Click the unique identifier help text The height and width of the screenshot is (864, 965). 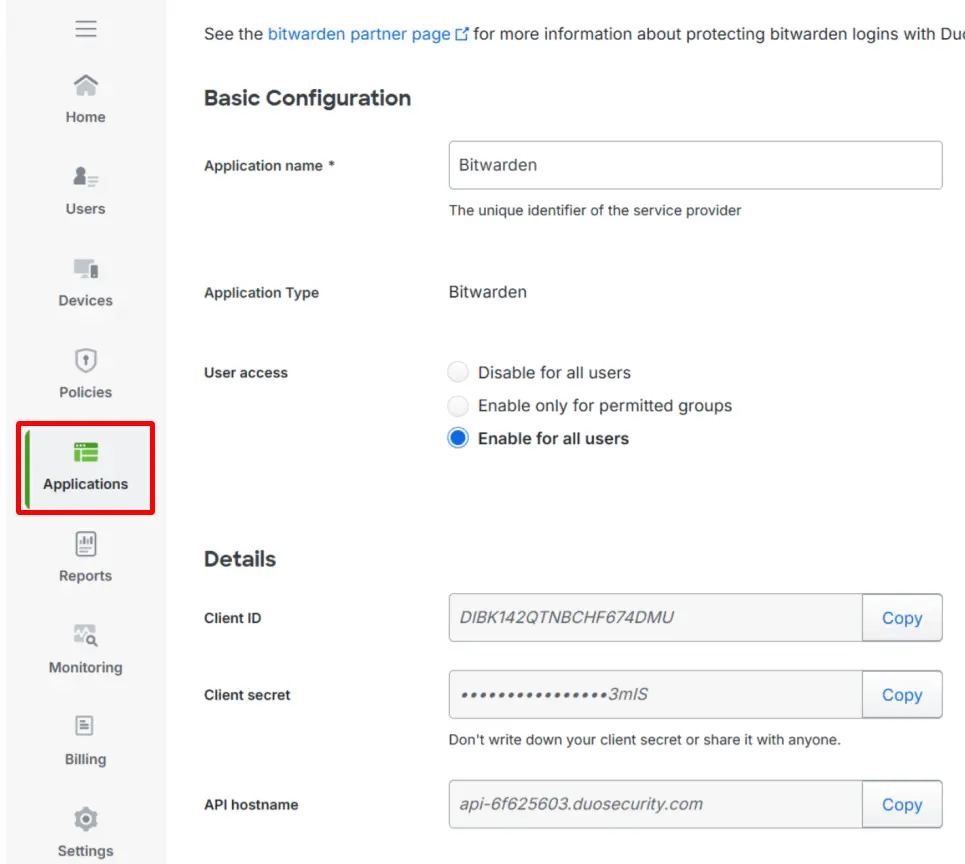click(595, 210)
